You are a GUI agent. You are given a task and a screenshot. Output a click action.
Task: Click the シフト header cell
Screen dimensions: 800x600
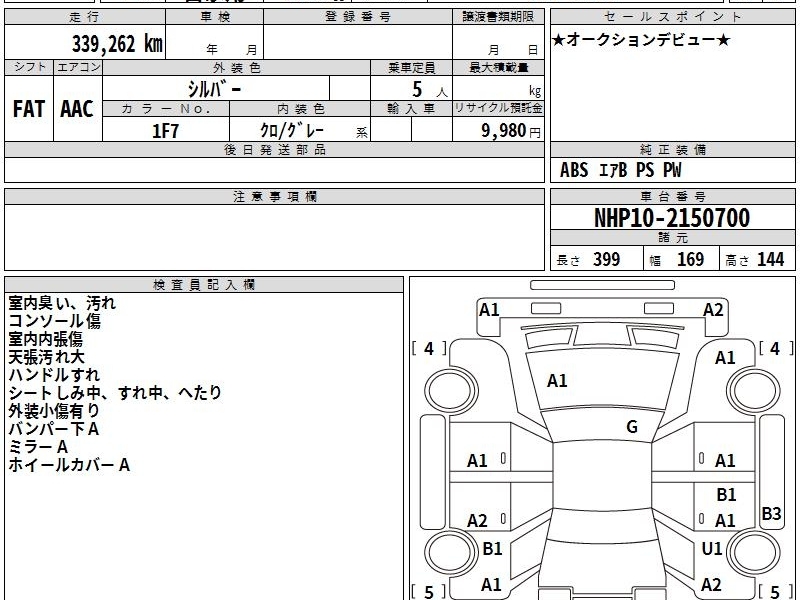click(x=29, y=67)
